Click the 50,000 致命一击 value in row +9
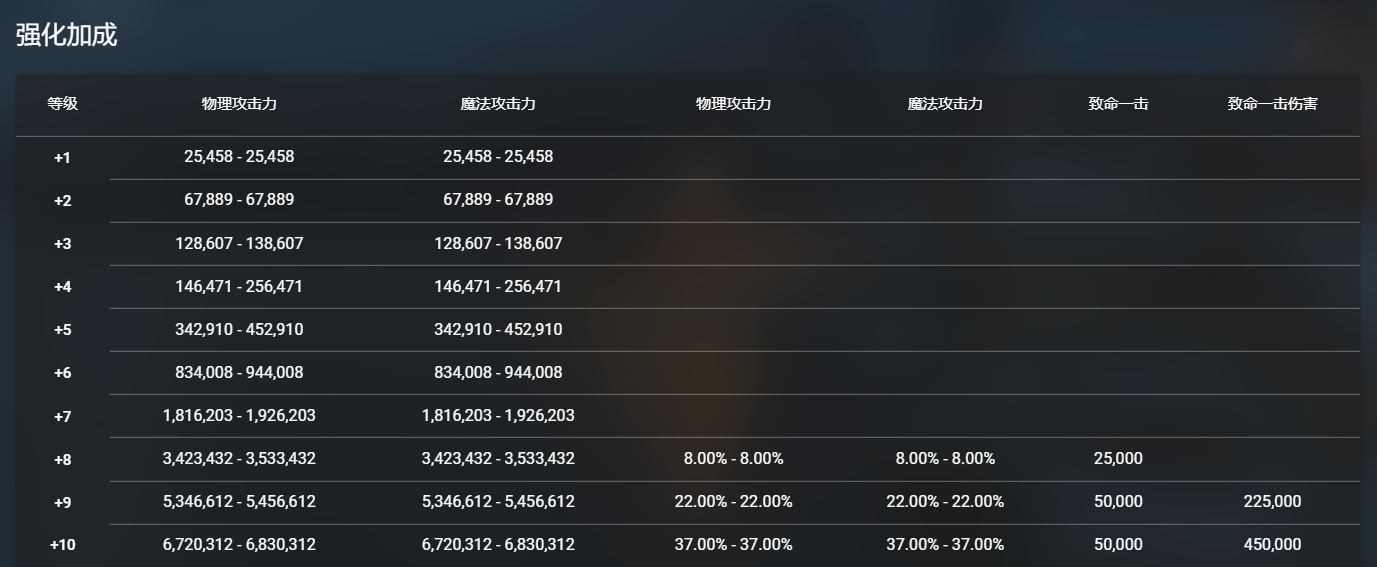The image size is (1377, 567). (1118, 502)
